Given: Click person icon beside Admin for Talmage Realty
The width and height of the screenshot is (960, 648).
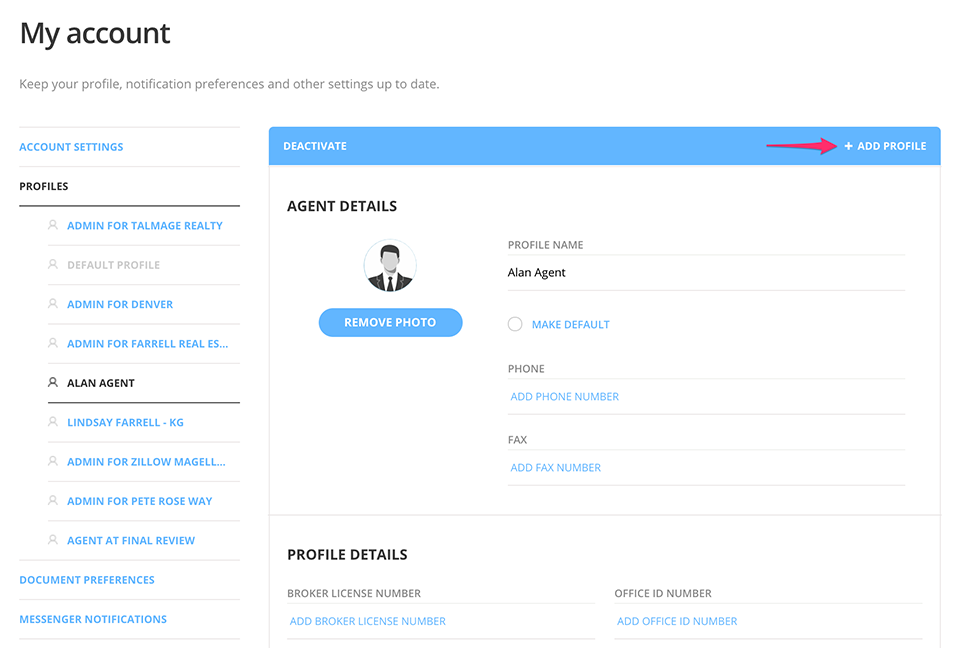Looking at the screenshot, I should point(53,226).
